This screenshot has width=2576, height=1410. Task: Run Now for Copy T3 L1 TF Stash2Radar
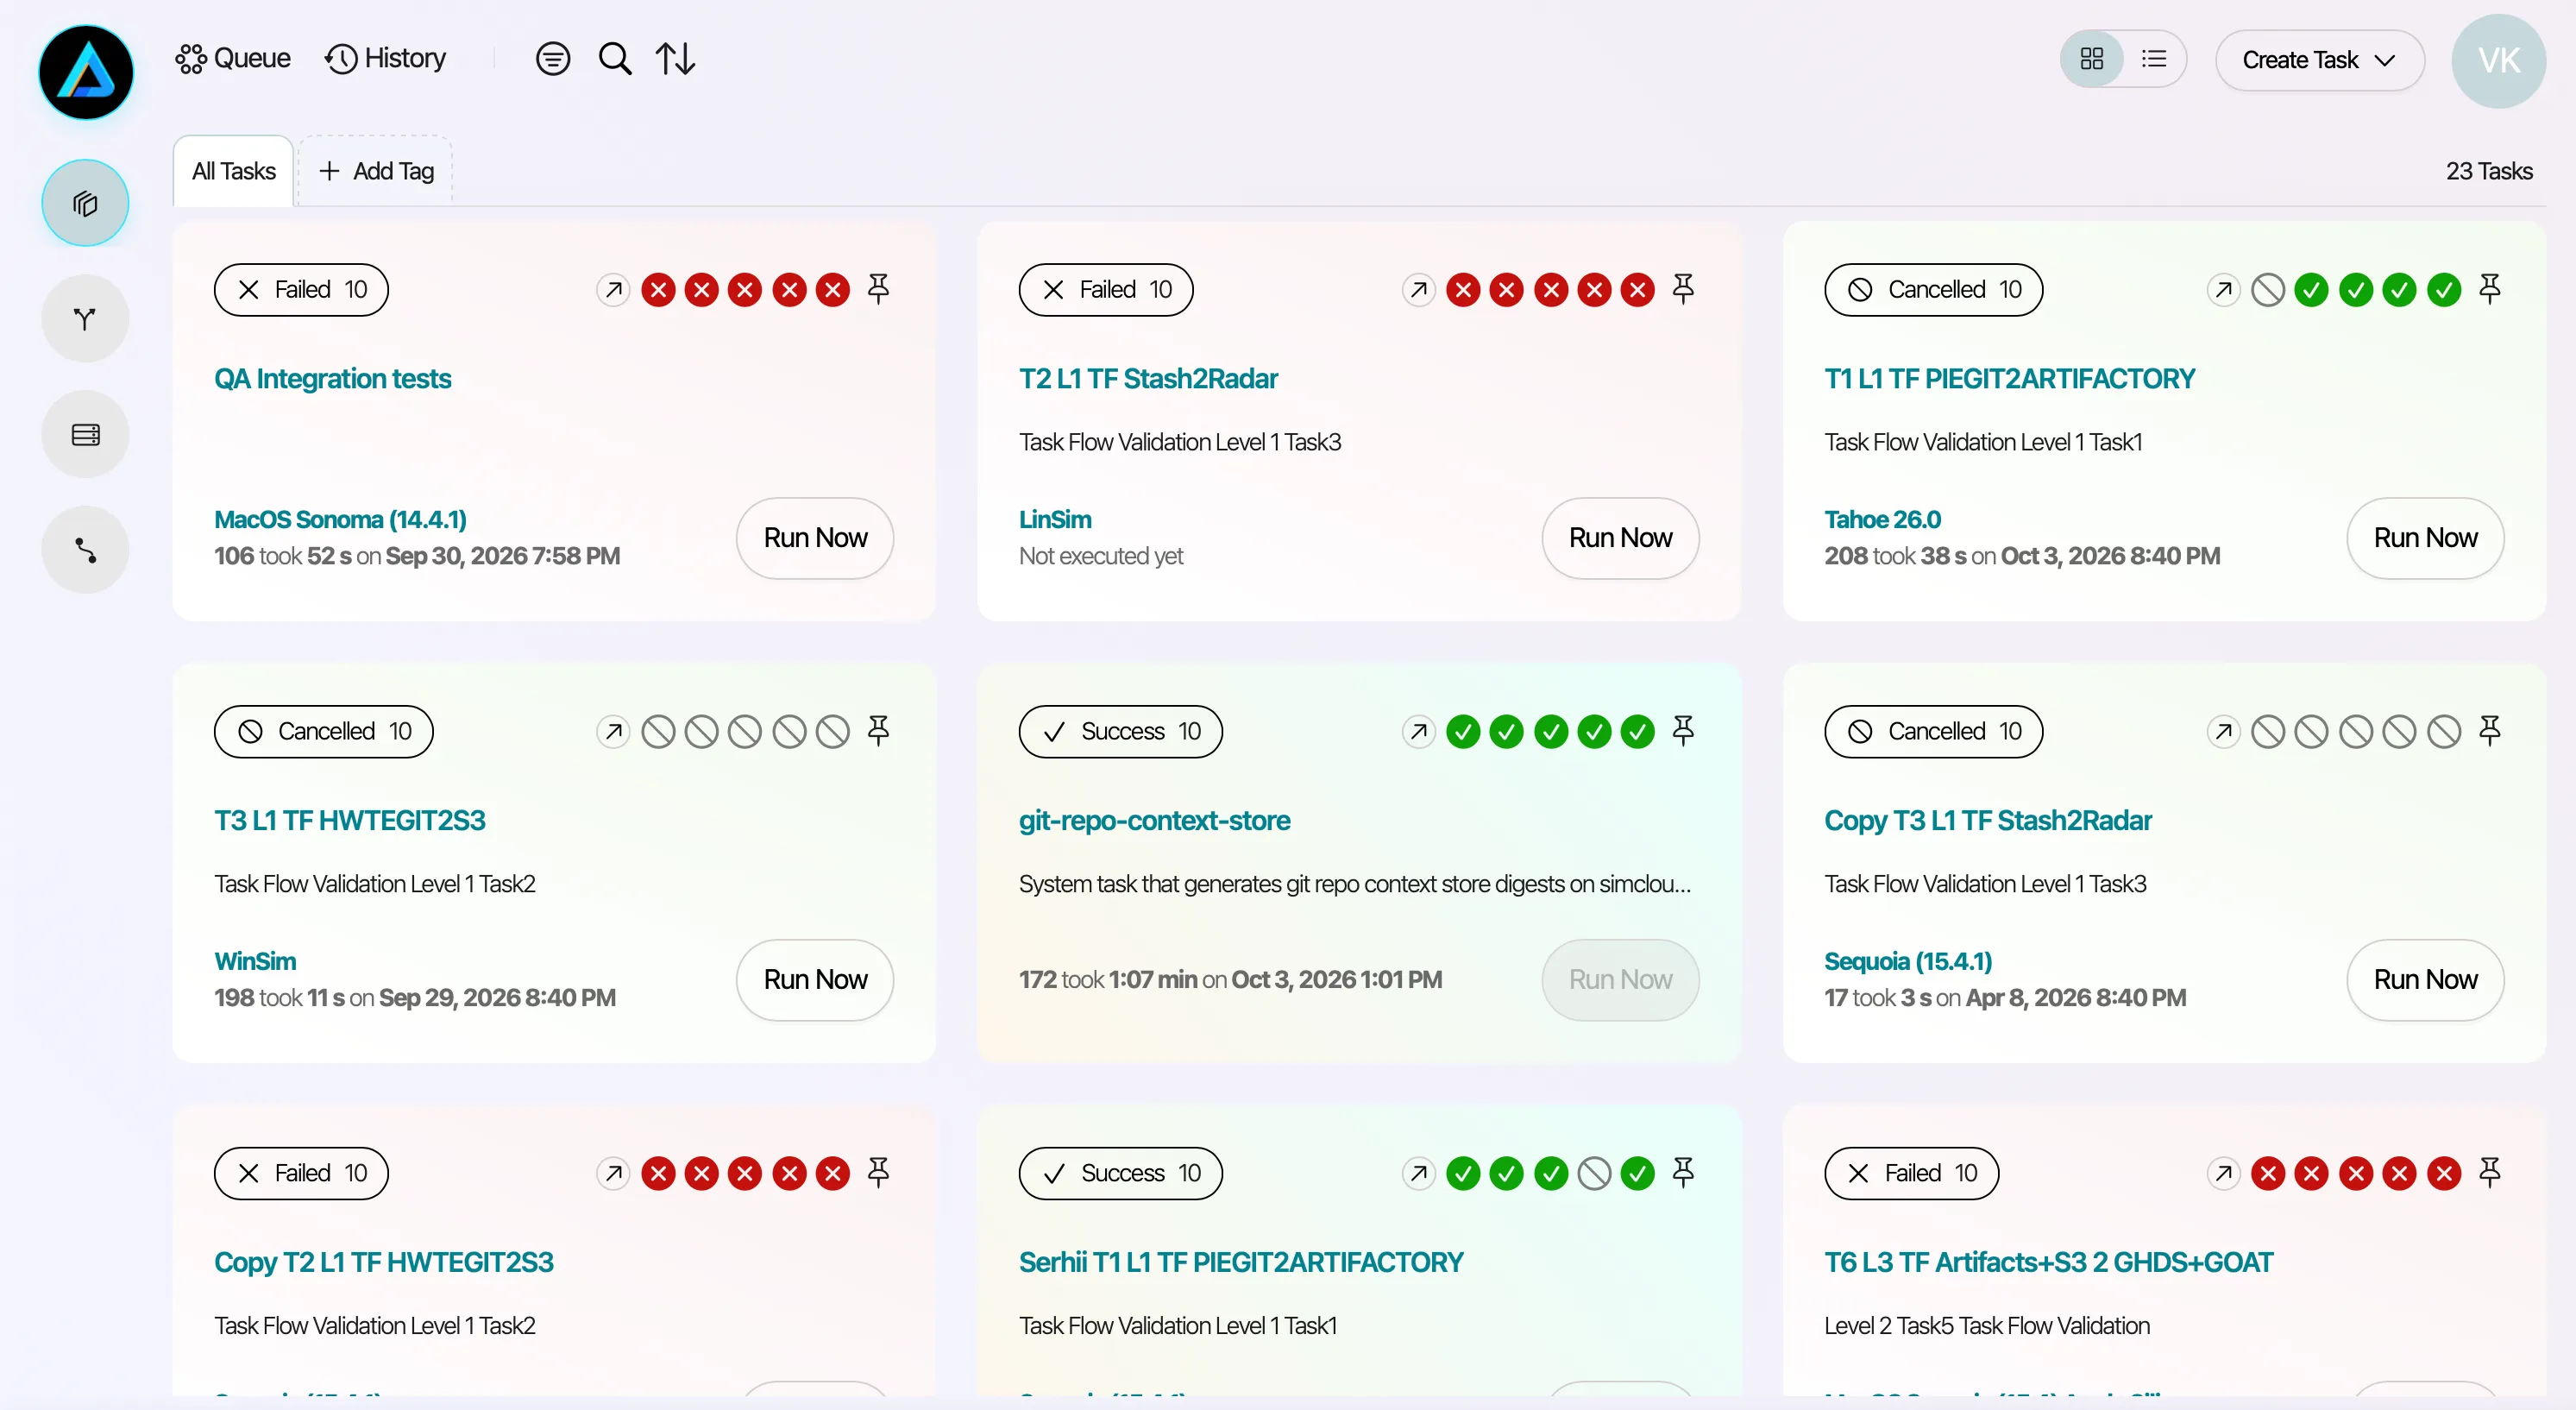(x=2425, y=980)
